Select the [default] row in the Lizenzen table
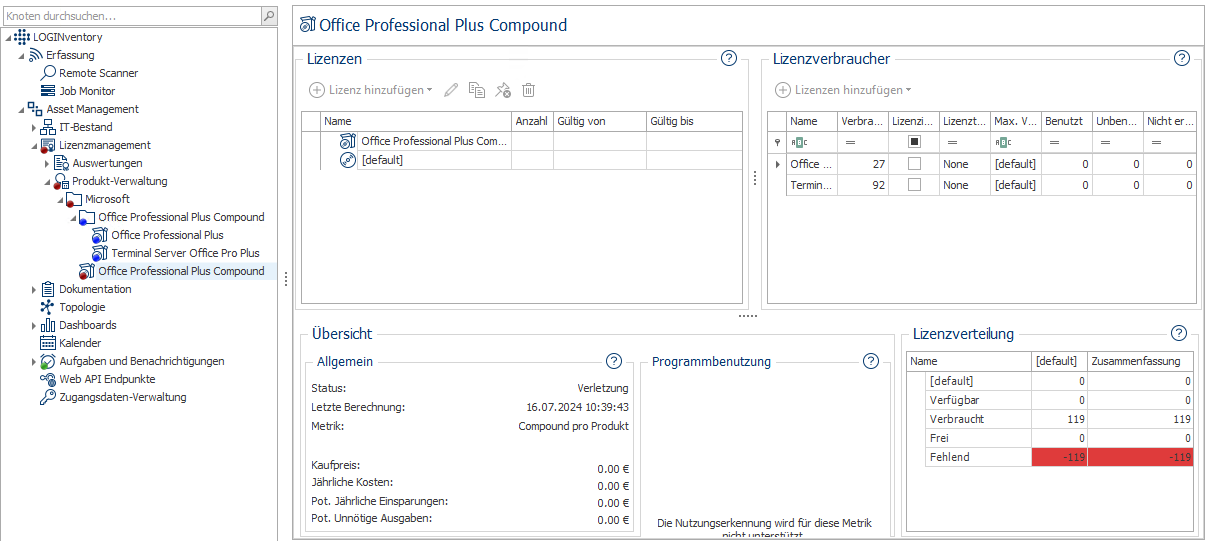 point(522,160)
